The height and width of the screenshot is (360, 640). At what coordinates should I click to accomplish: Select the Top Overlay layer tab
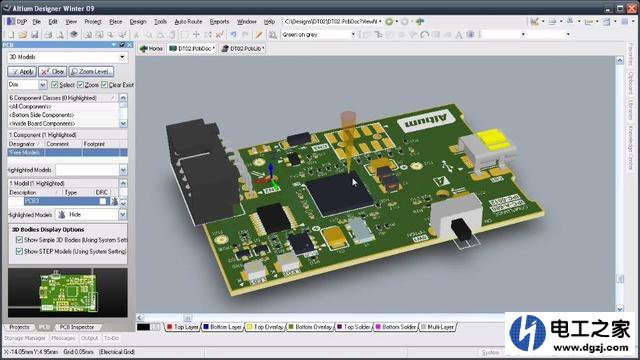(x=265, y=327)
